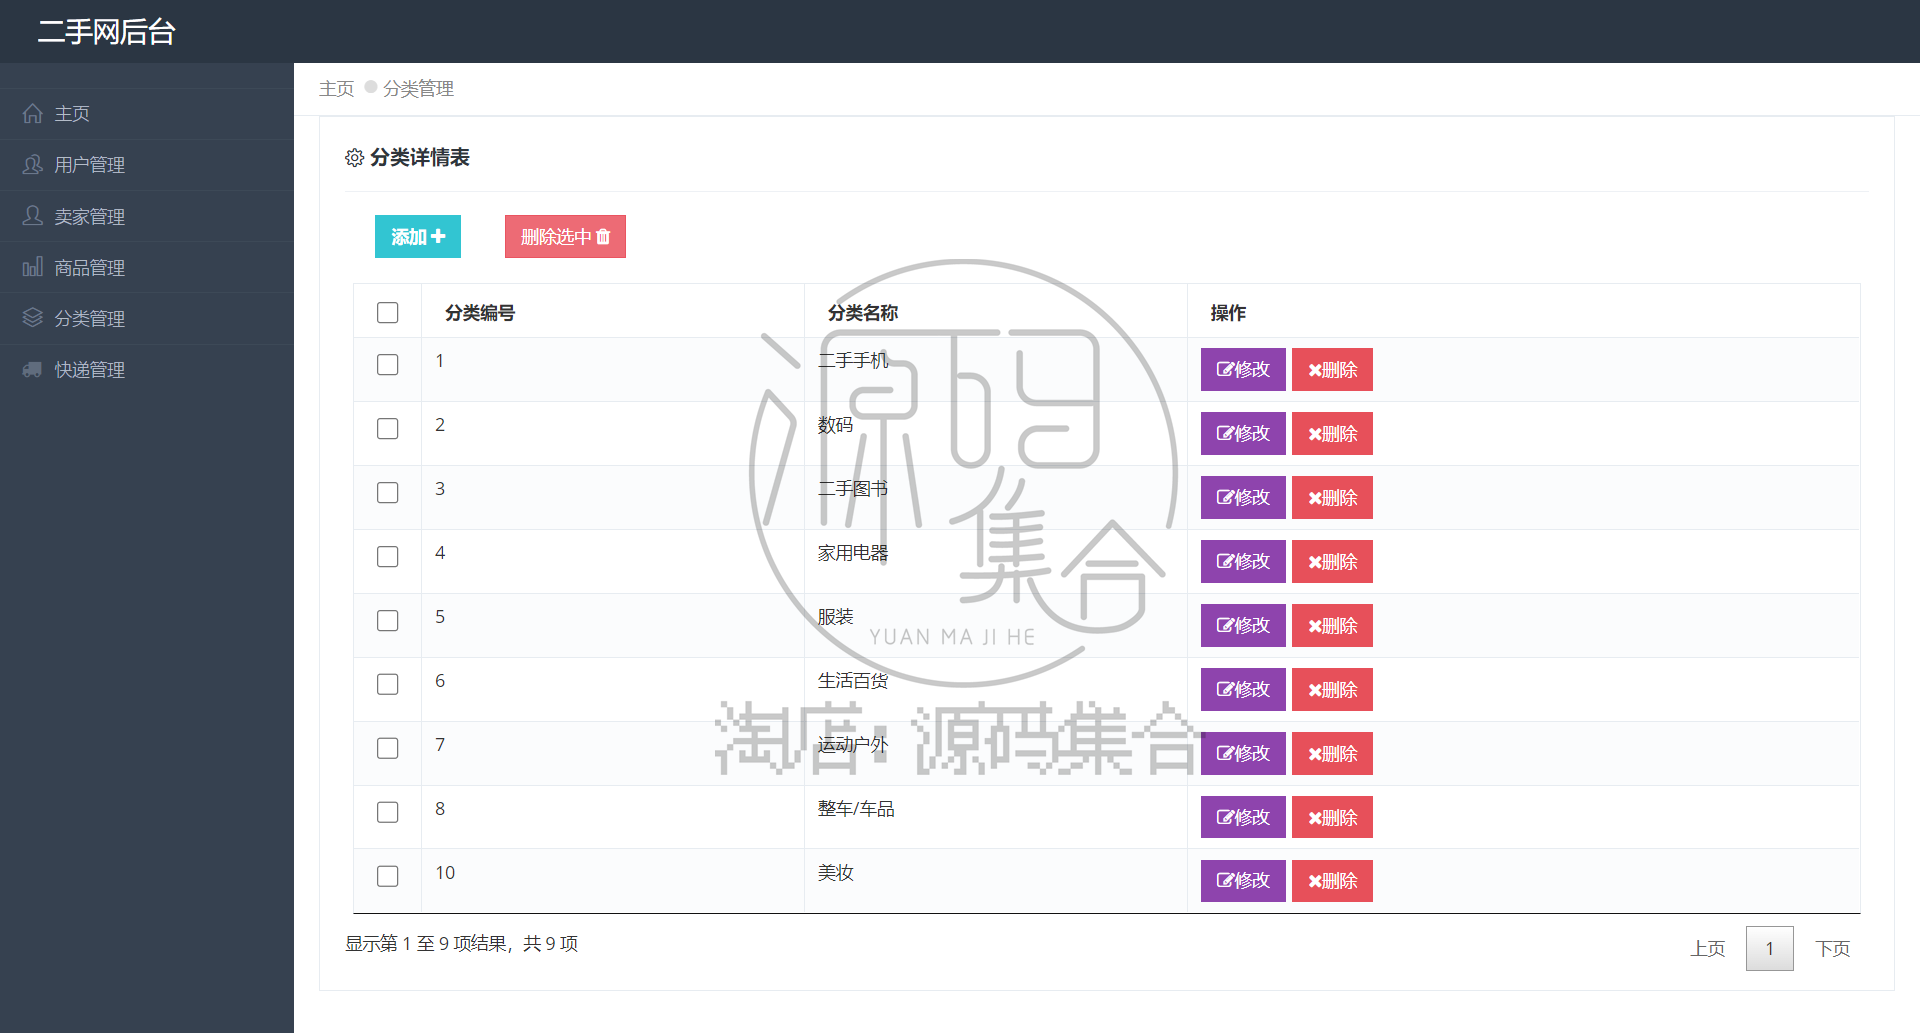1920x1033 pixels.
Task: Check the box for category 二手图书
Action: tap(388, 493)
